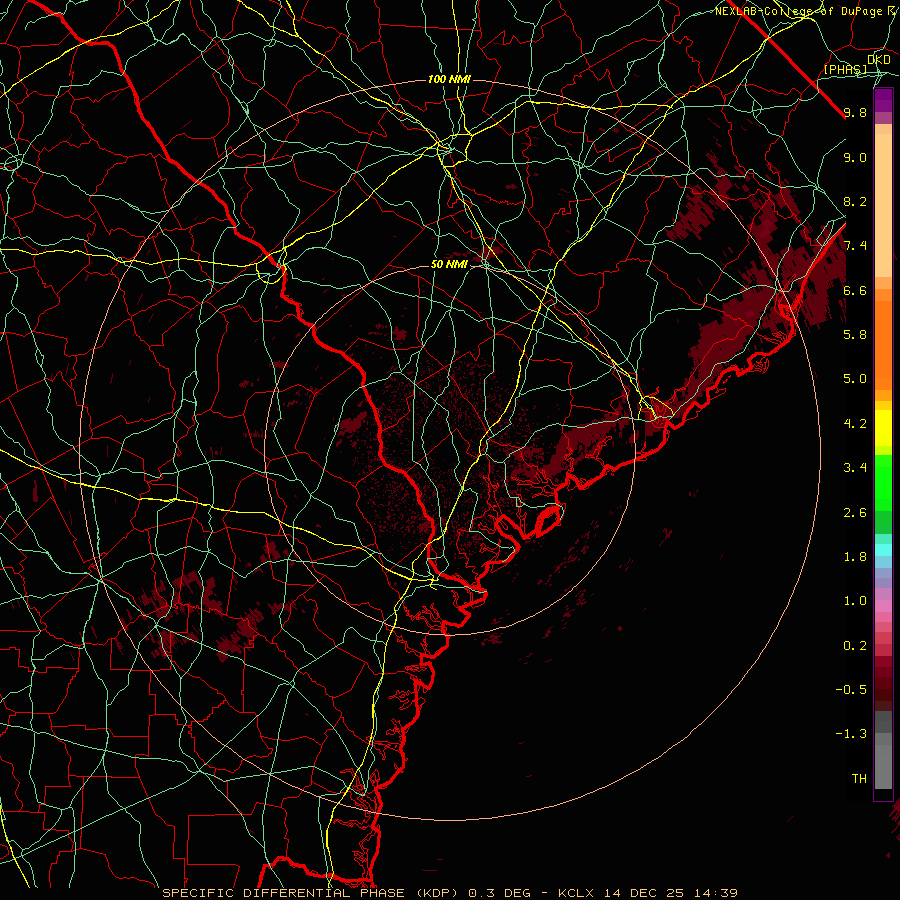Click the 5.0 value on the color scale

pos(855,379)
